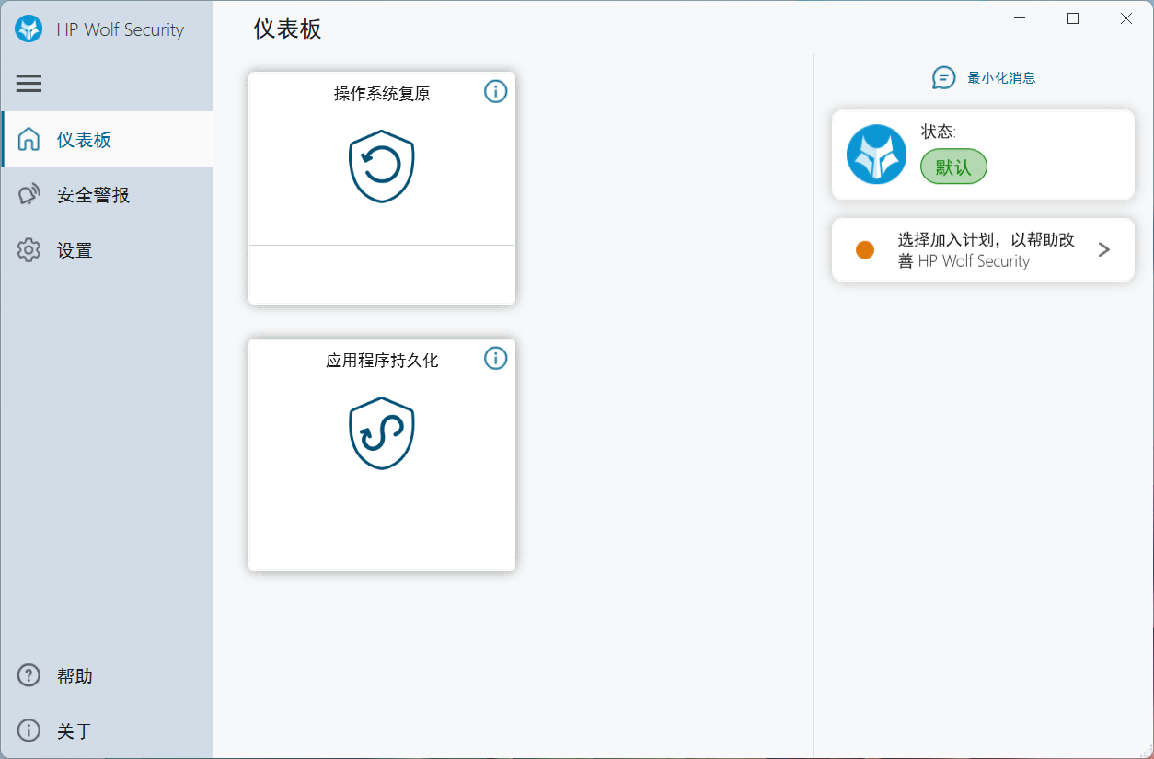The width and height of the screenshot is (1154, 759).
Task: Open the 选择加入计划 message card
Action: pos(983,250)
